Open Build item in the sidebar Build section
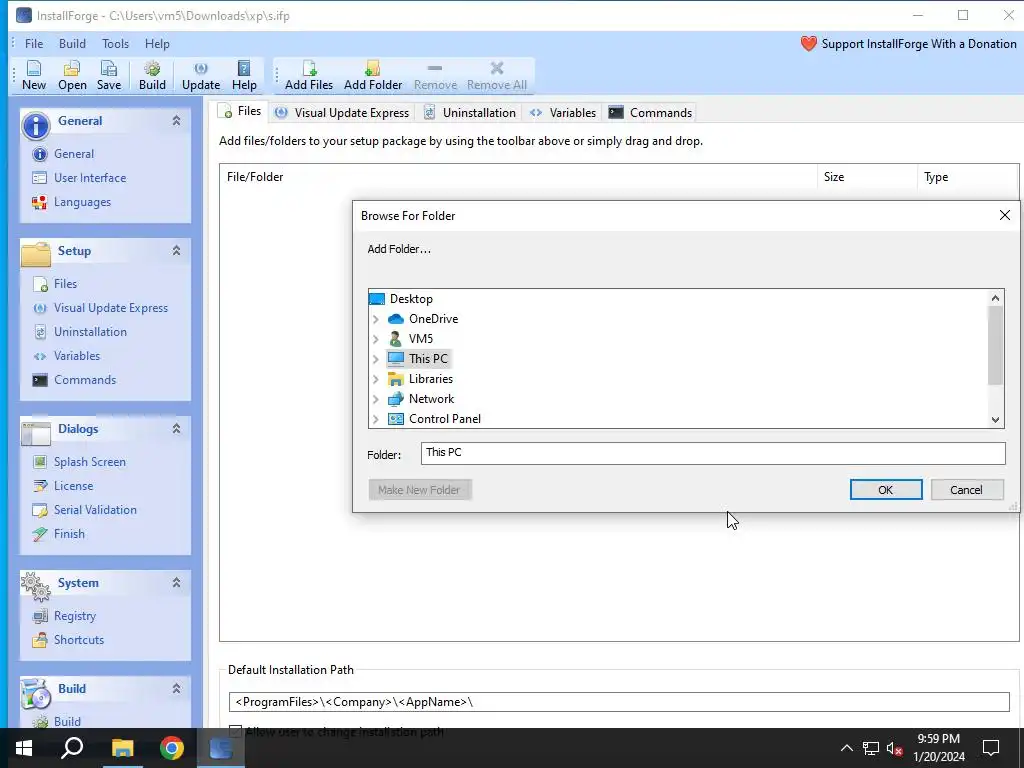The image size is (1024, 768). (x=57, y=721)
